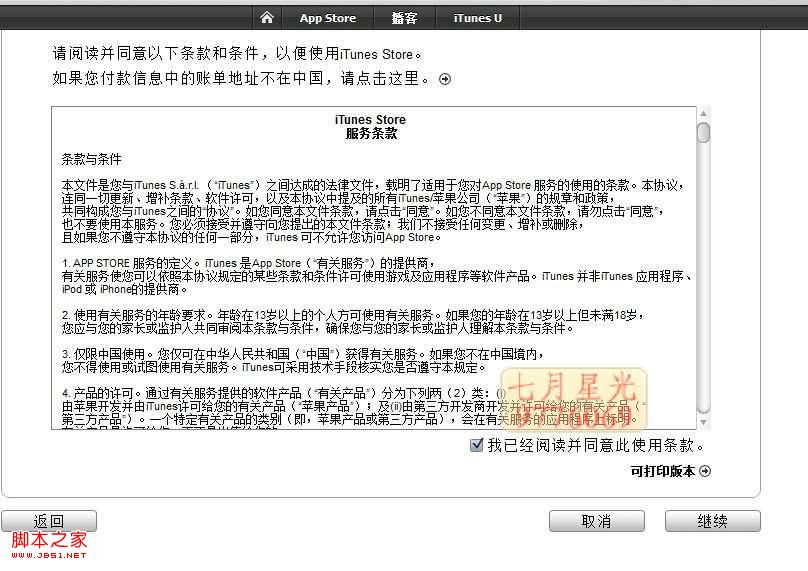Click the paragraph 2. 使用有关服务的年龄要求
Viewport: 808px width, 571px height.
tap(353, 322)
